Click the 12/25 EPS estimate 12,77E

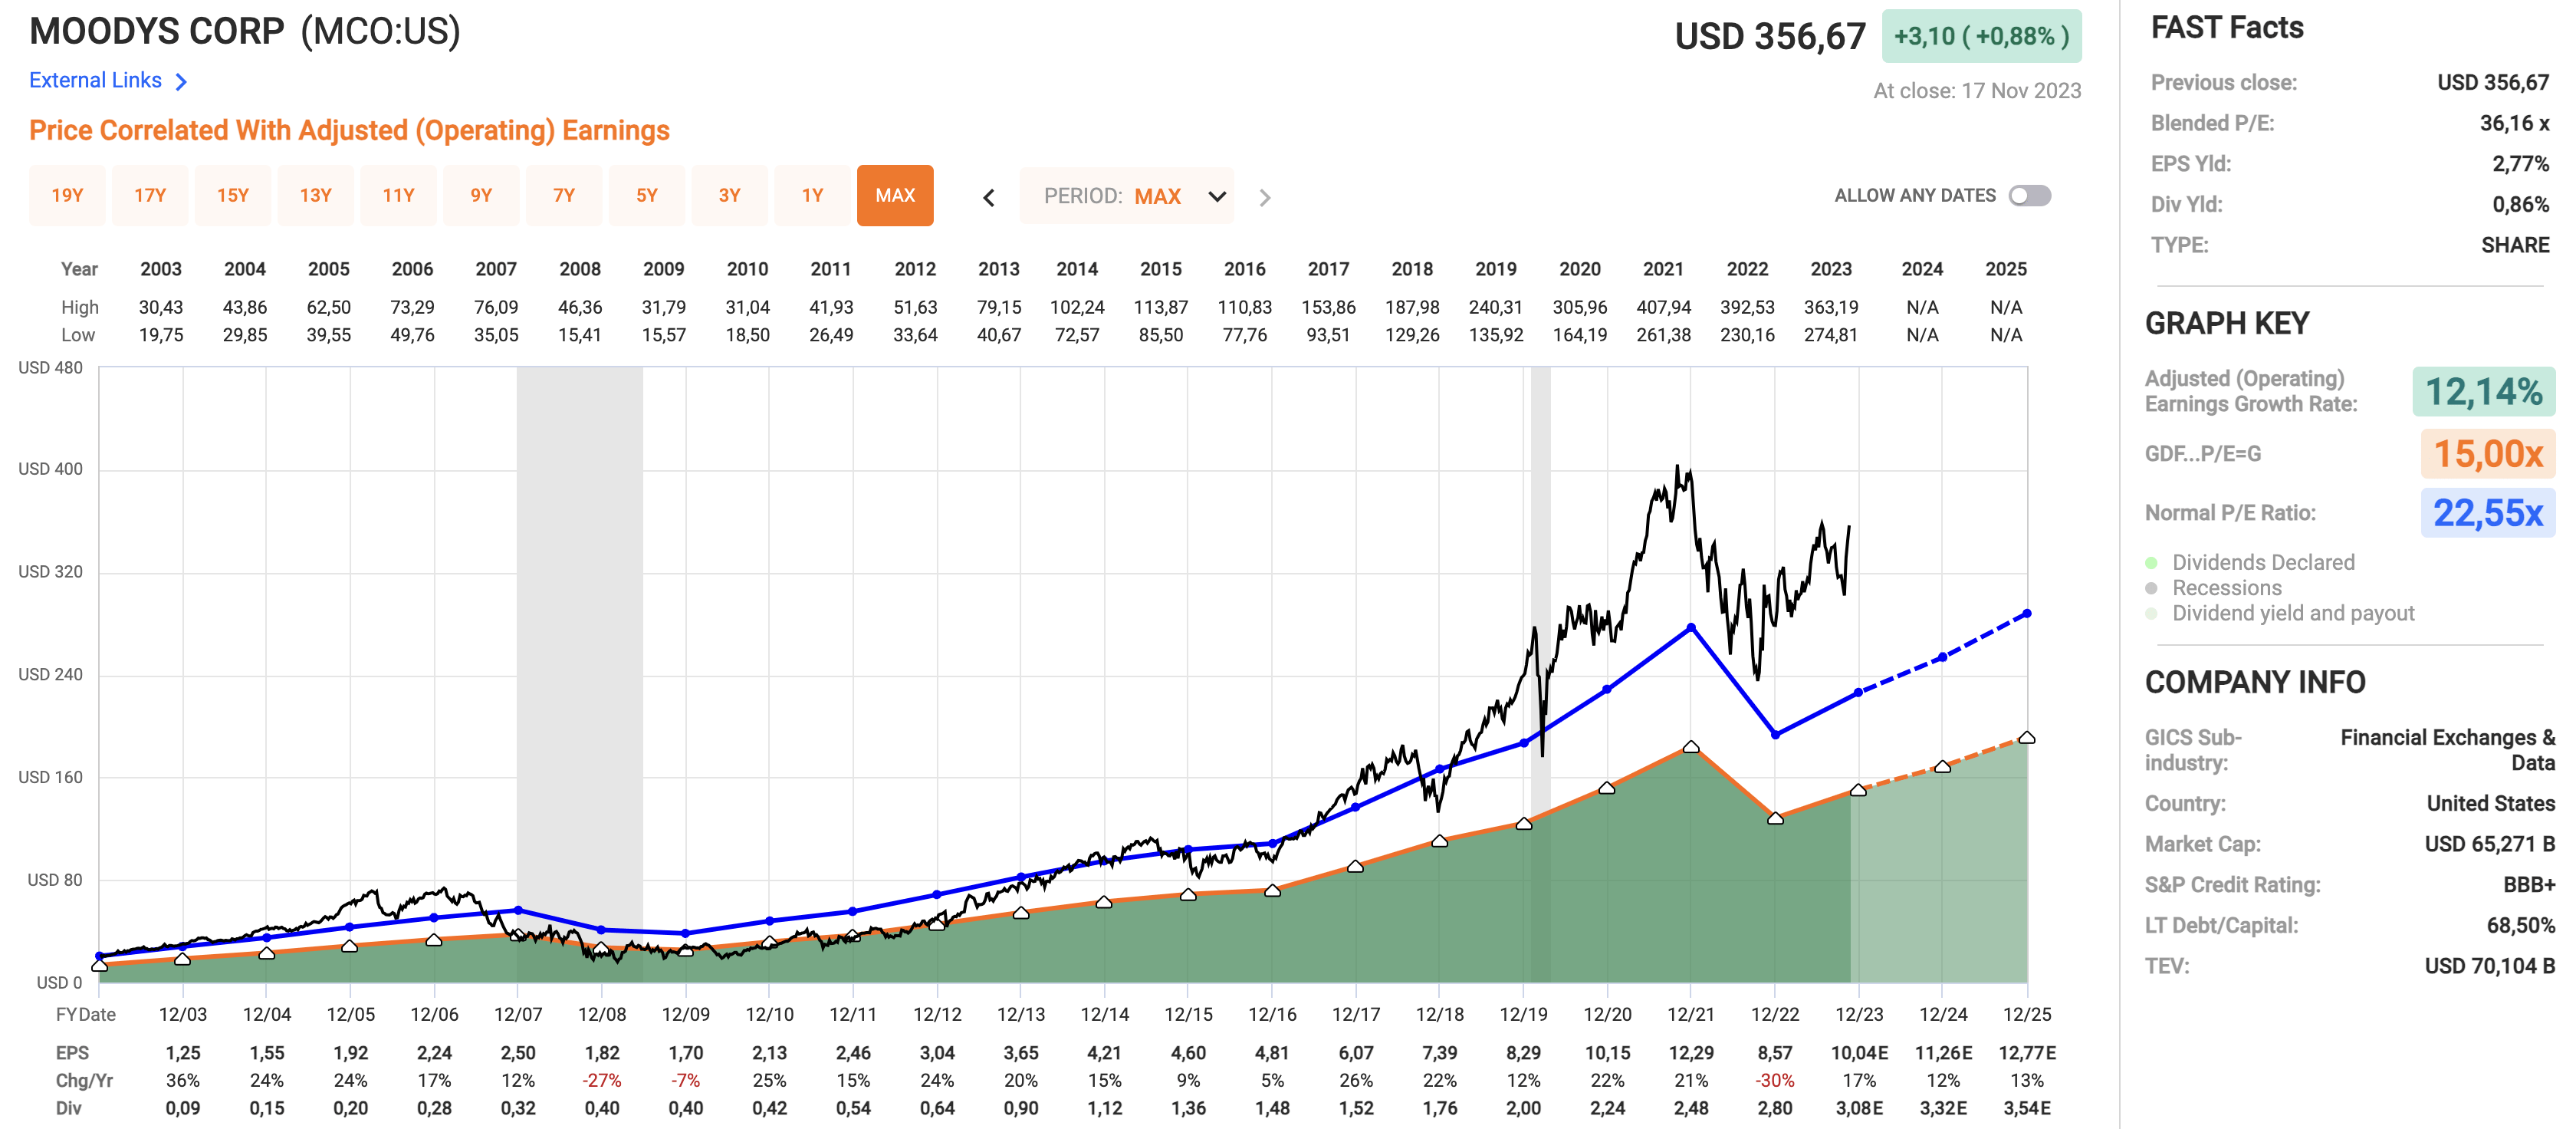click(x=2027, y=1053)
